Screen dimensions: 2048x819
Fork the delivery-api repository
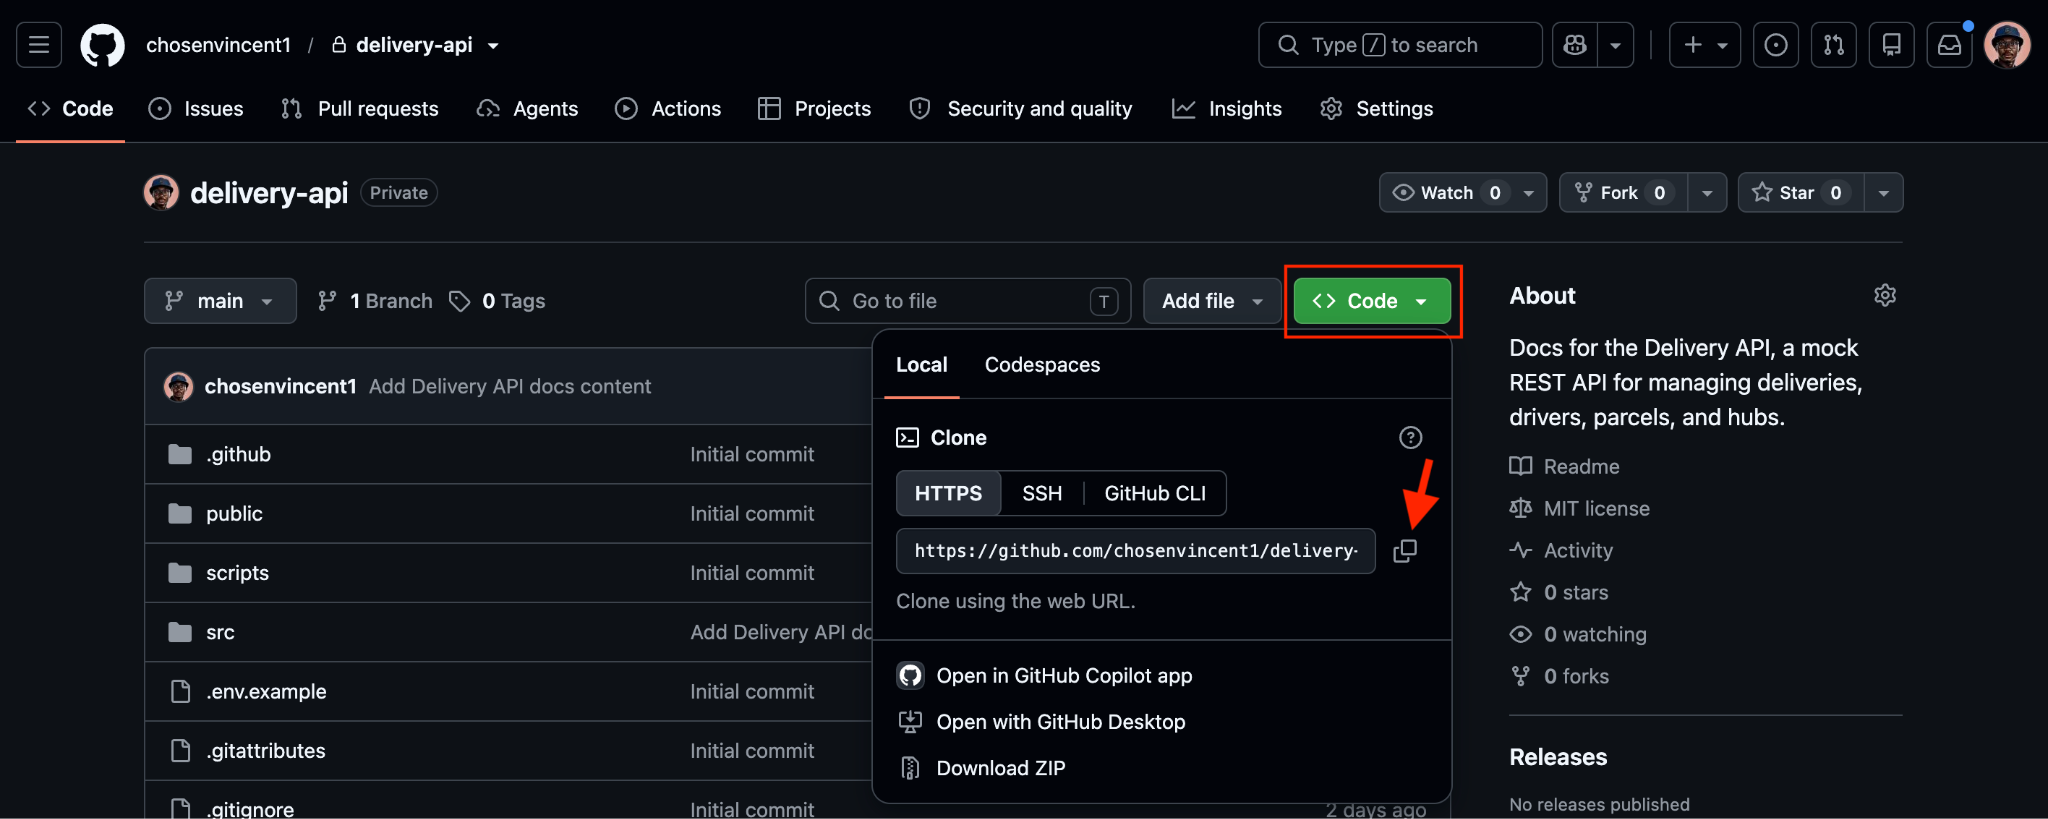1623,193
